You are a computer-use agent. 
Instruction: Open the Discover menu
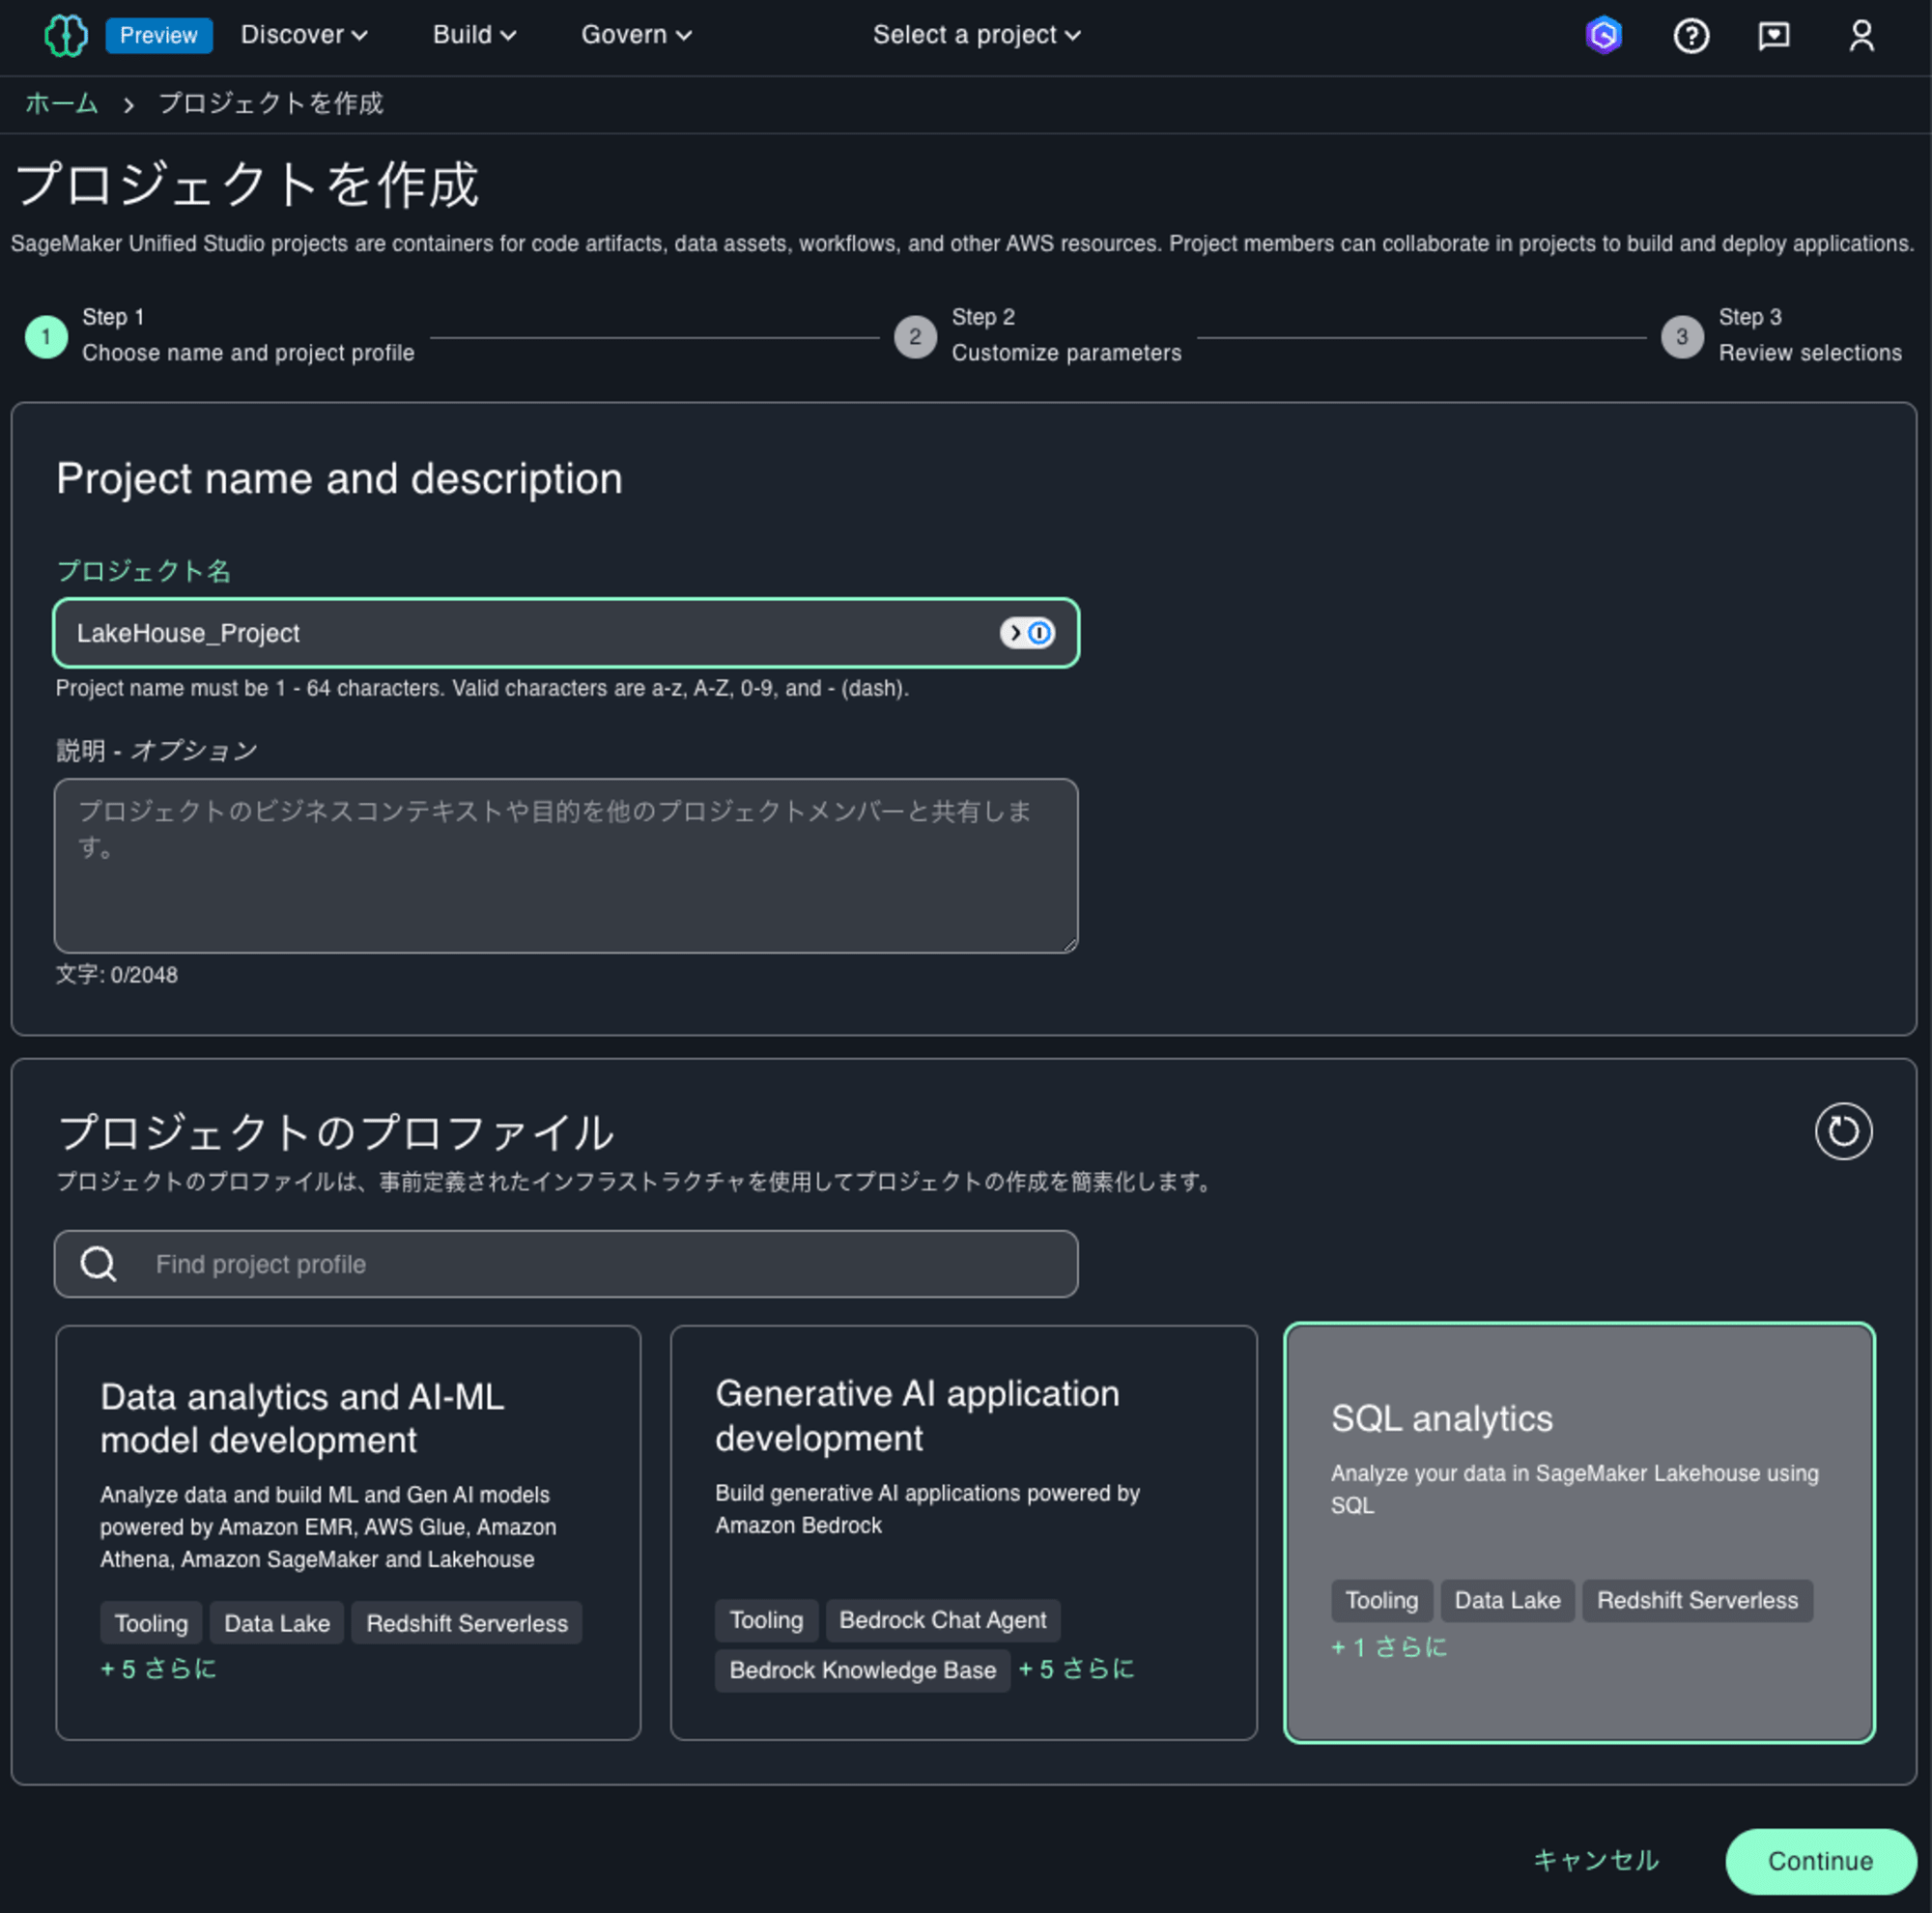[304, 35]
